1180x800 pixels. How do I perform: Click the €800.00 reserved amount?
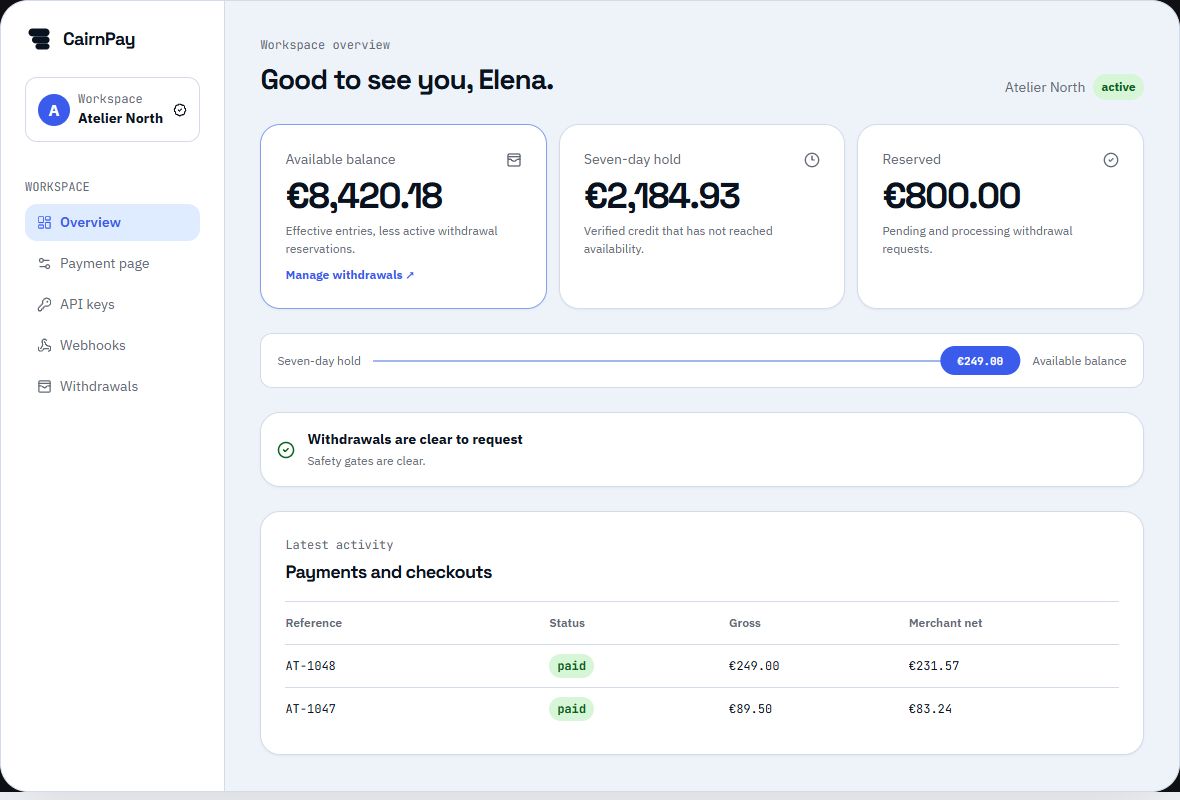951,196
